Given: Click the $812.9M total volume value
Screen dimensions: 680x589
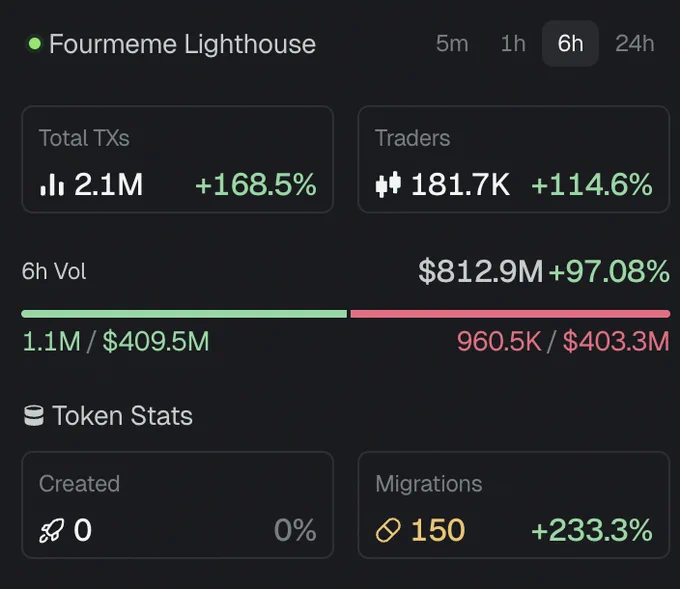Looking at the screenshot, I should (480, 272).
